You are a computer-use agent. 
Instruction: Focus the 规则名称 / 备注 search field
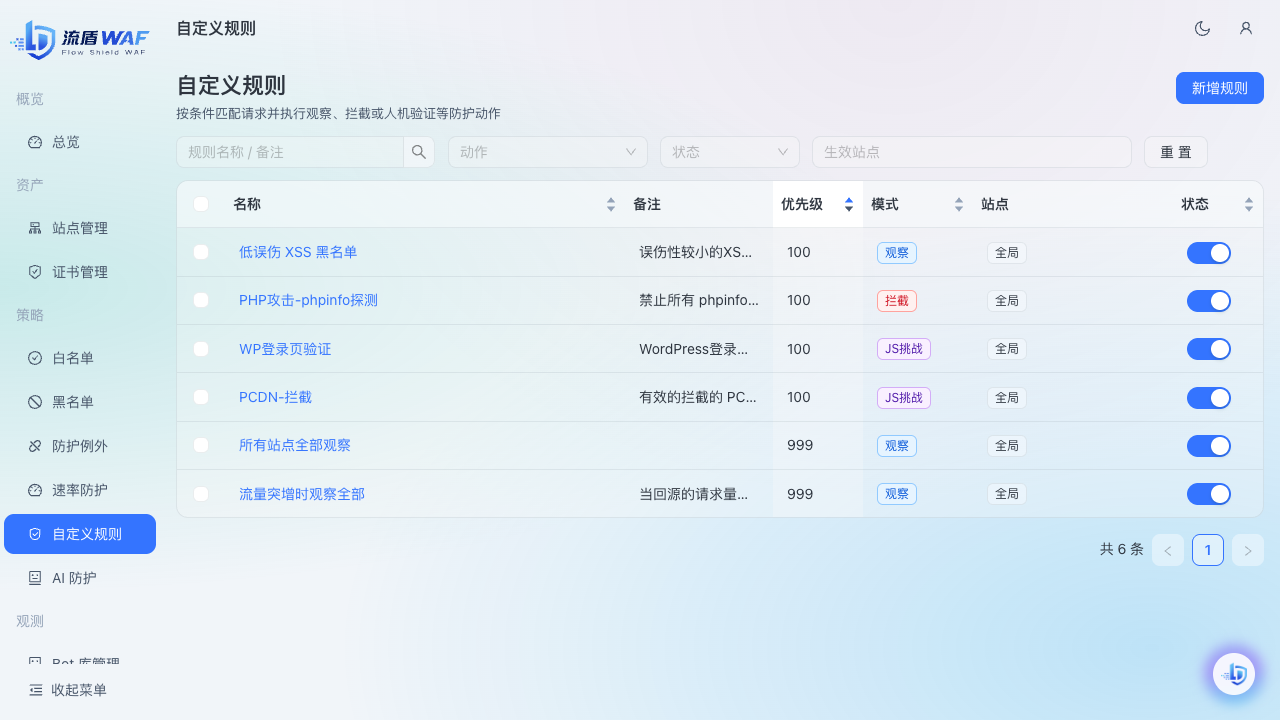click(290, 152)
